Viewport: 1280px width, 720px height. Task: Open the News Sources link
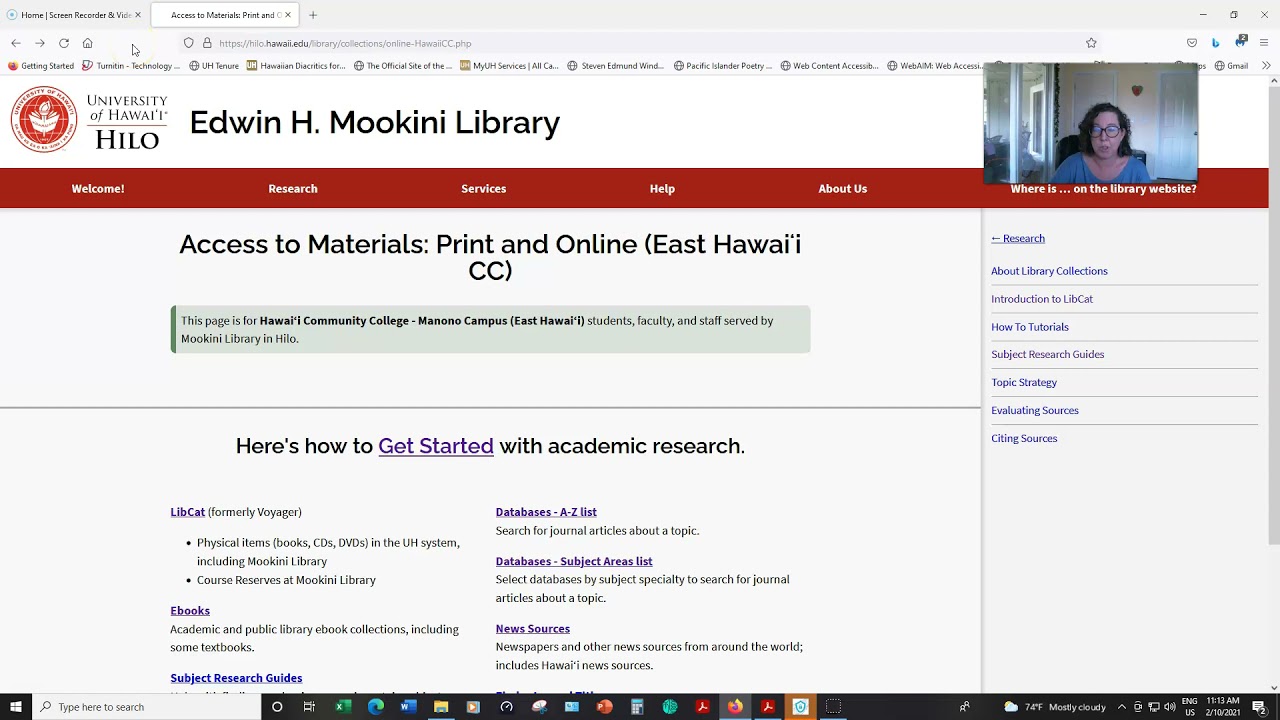coord(533,629)
